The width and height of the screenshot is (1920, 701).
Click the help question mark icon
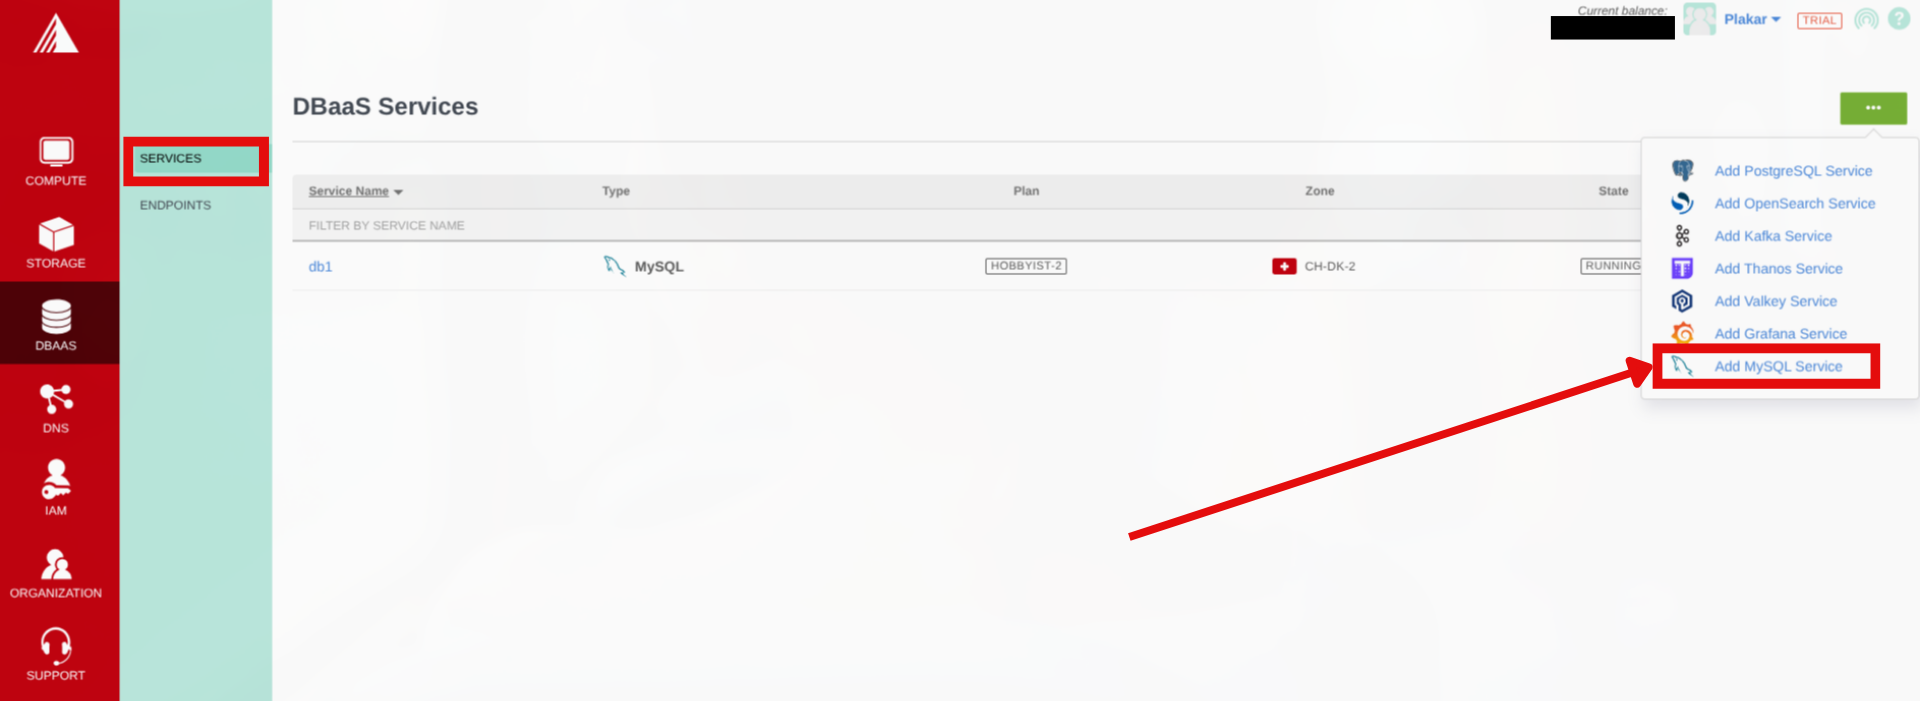pos(1899,19)
